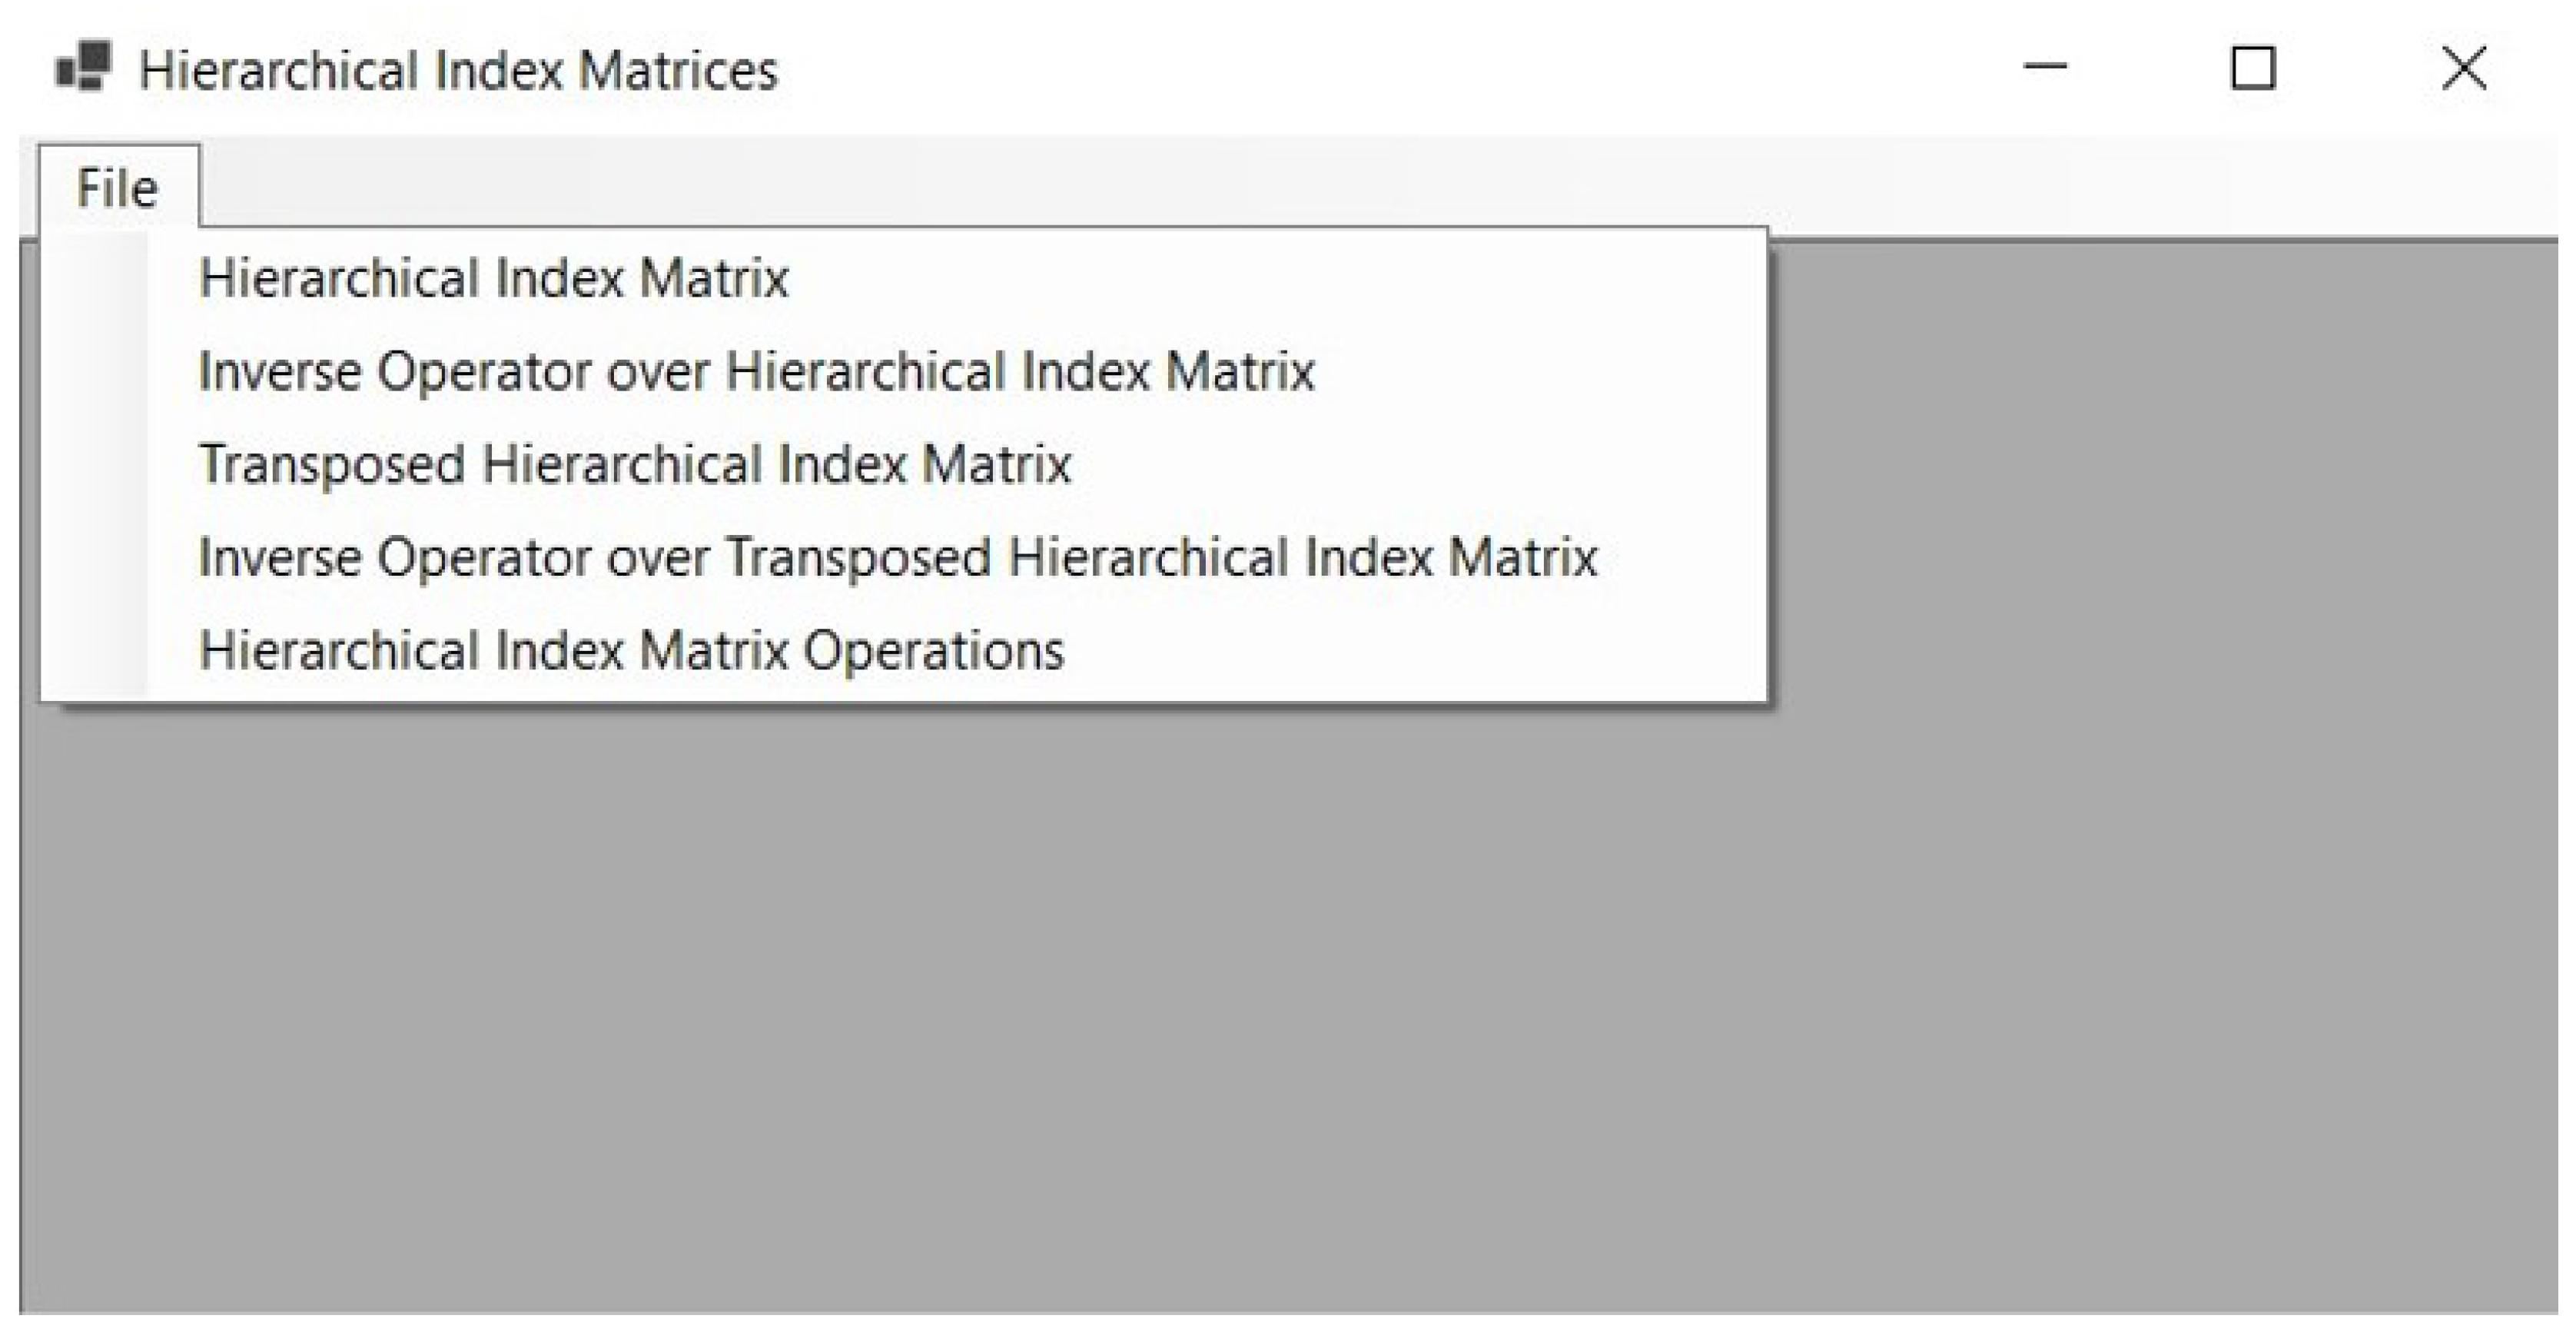Click the application icon in the title bar

point(84,67)
